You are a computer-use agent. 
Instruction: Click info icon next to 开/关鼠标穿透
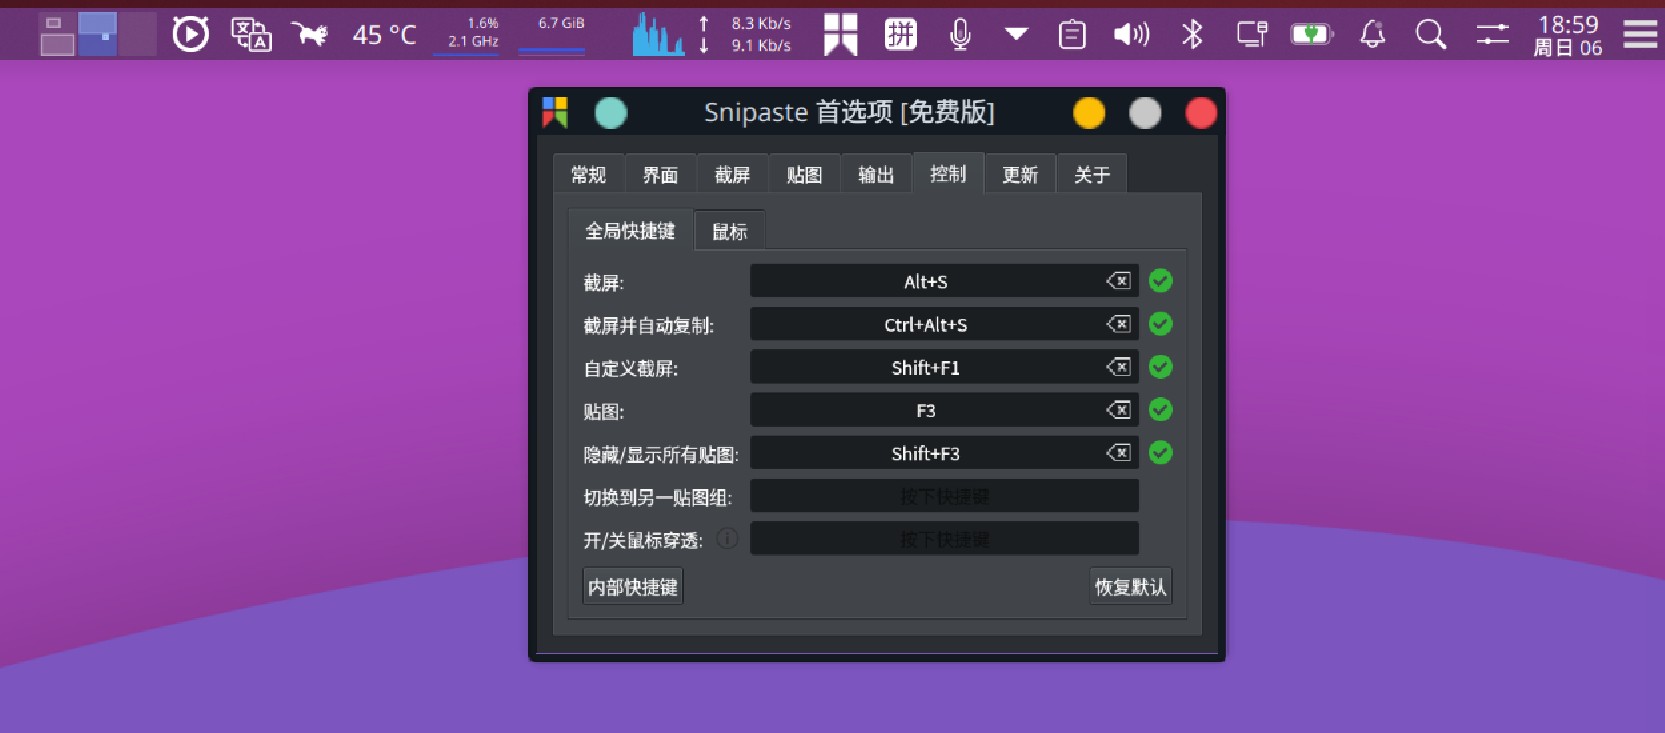(x=727, y=538)
